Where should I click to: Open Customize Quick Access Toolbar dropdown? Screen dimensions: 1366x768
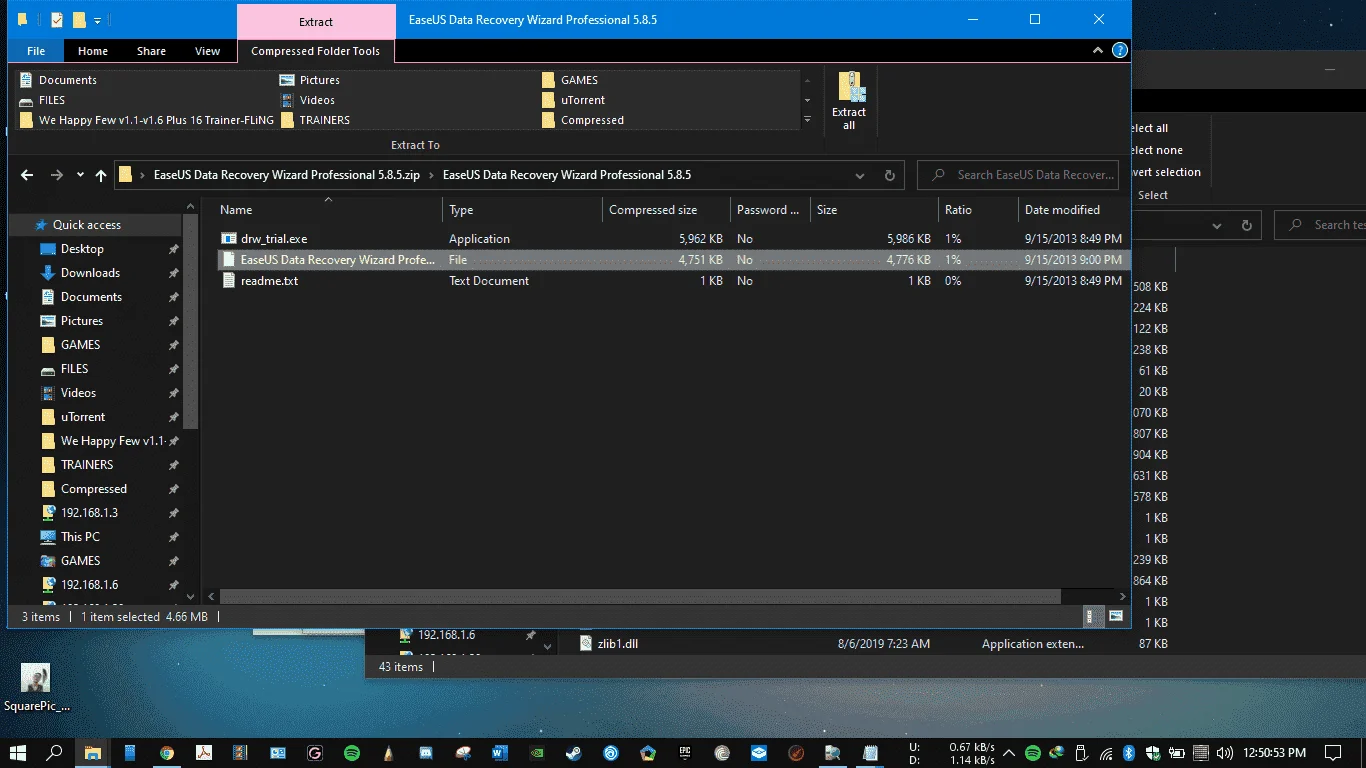point(97,20)
